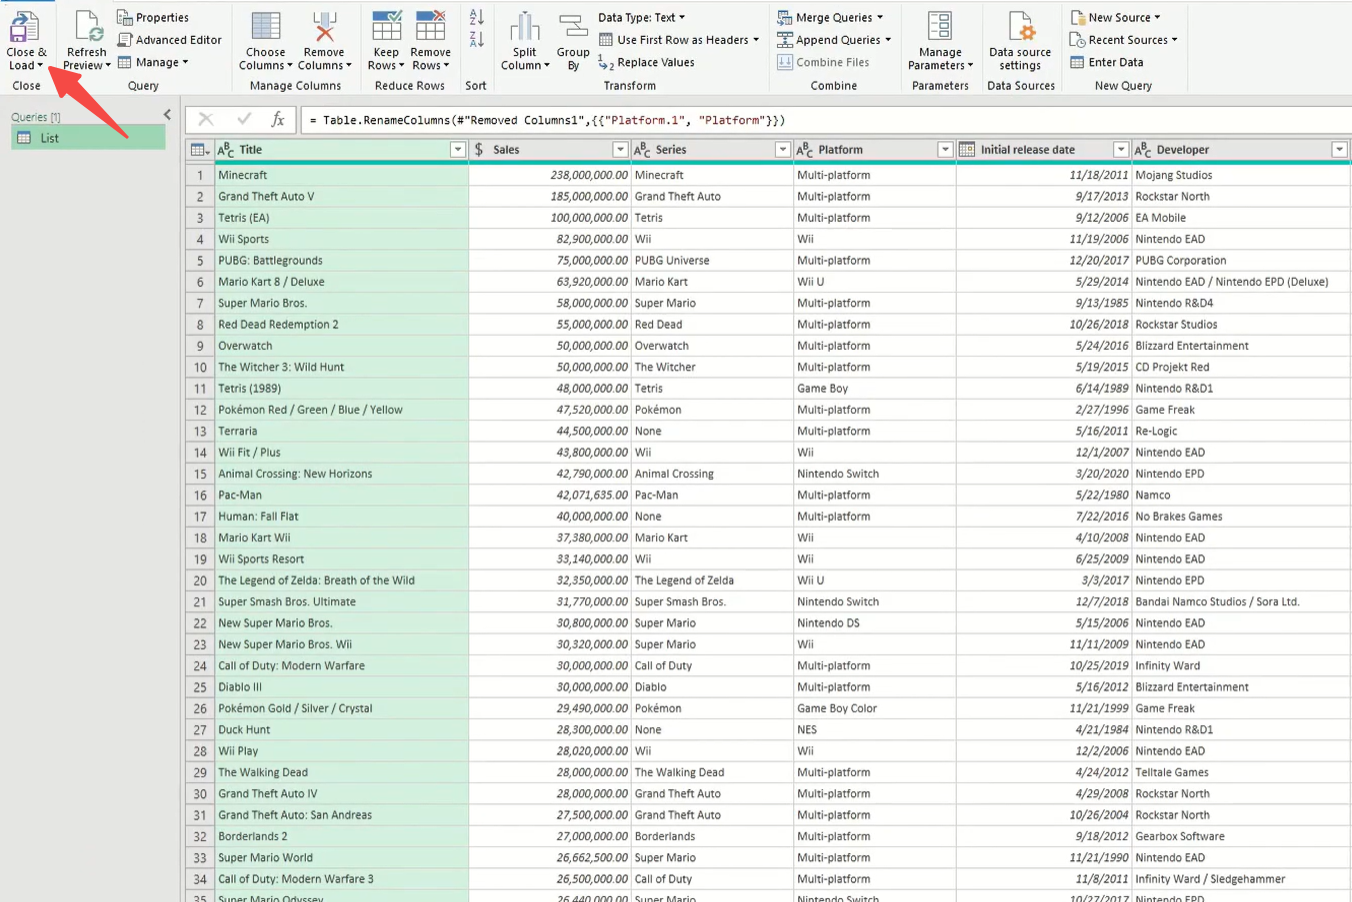Click the Animal Crossing series cell
The width and height of the screenshot is (1352, 902).
tap(712, 474)
